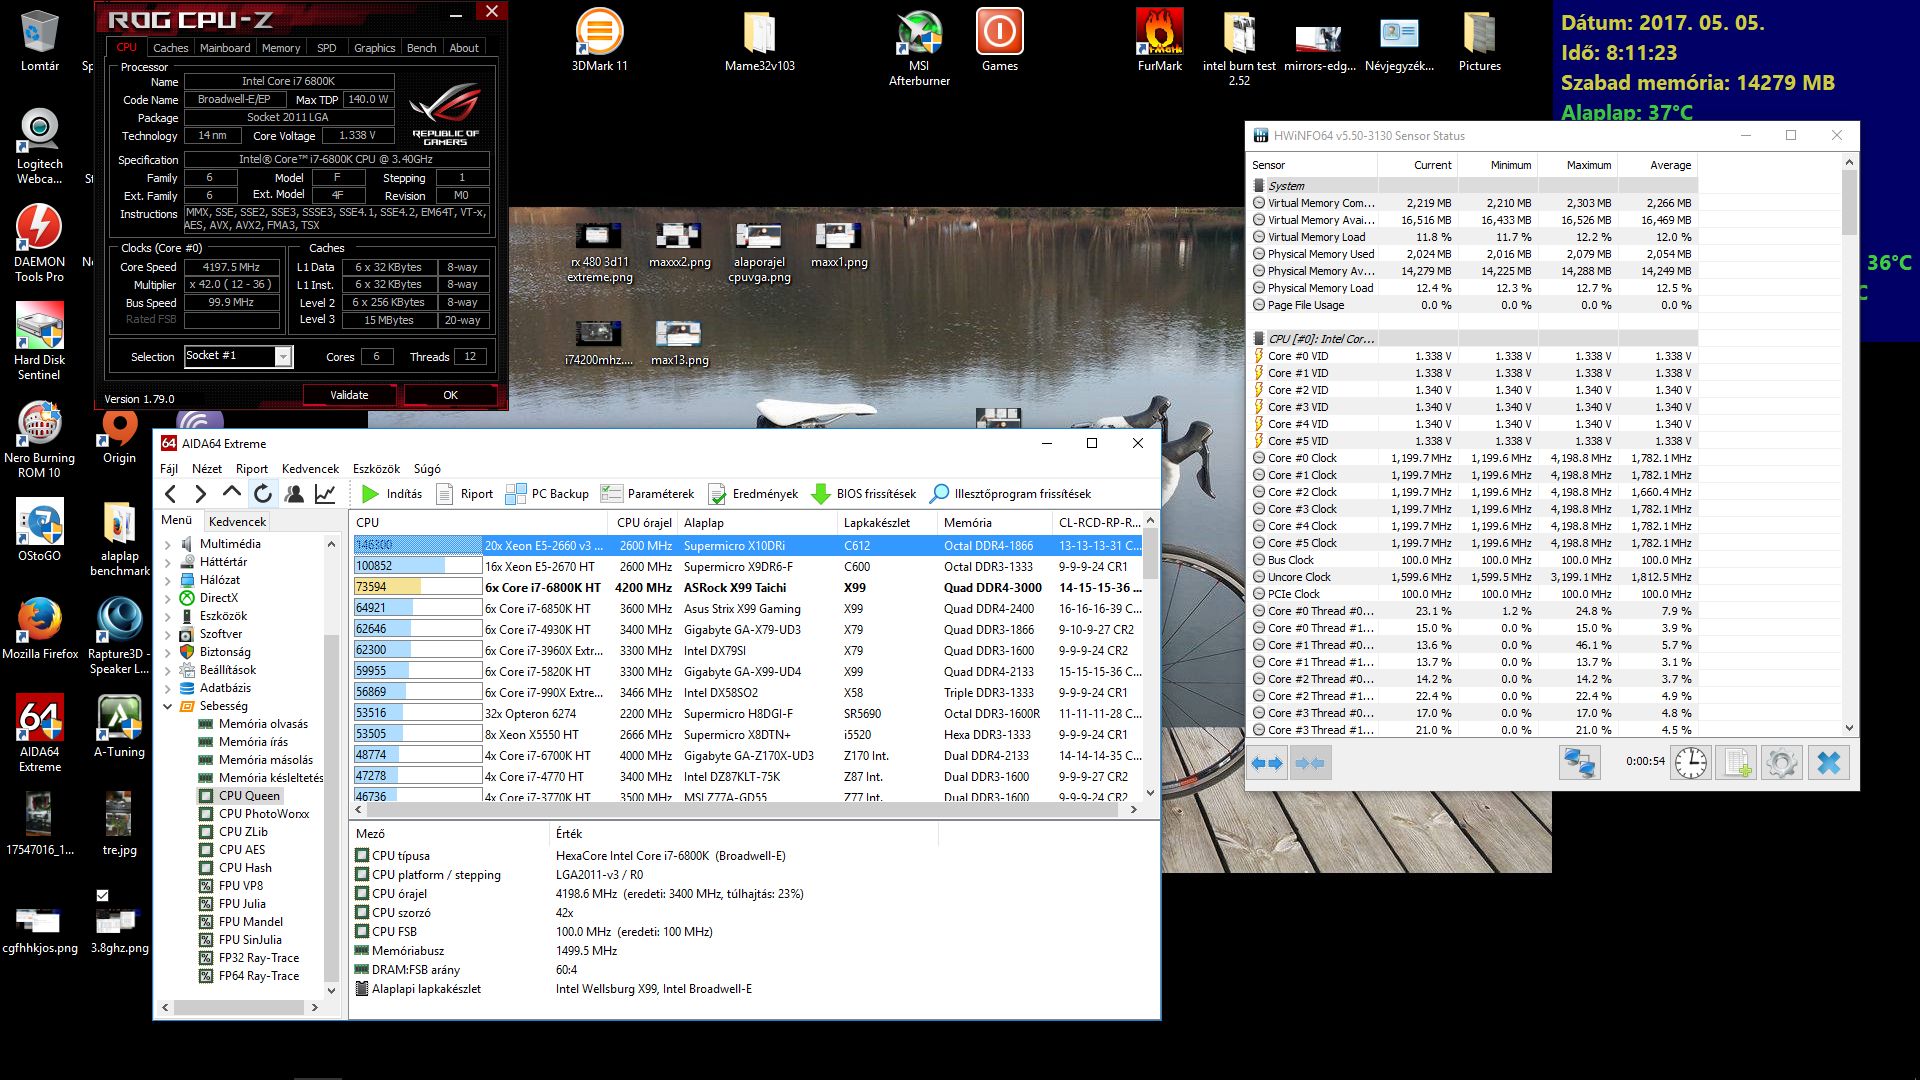Image resolution: width=1920 pixels, height=1080 pixels.
Task: Expand Multimédia tree node
Action: (168, 545)
